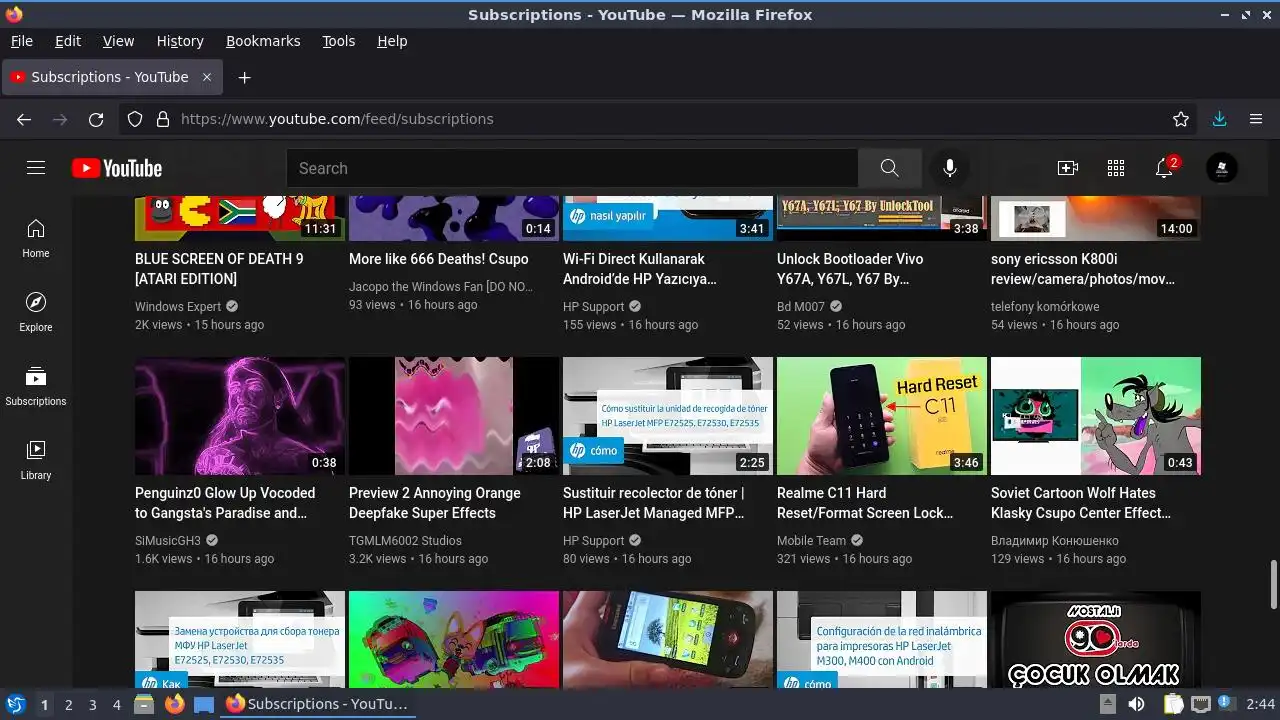Open the file manager taskbar icon

[144, 704]
